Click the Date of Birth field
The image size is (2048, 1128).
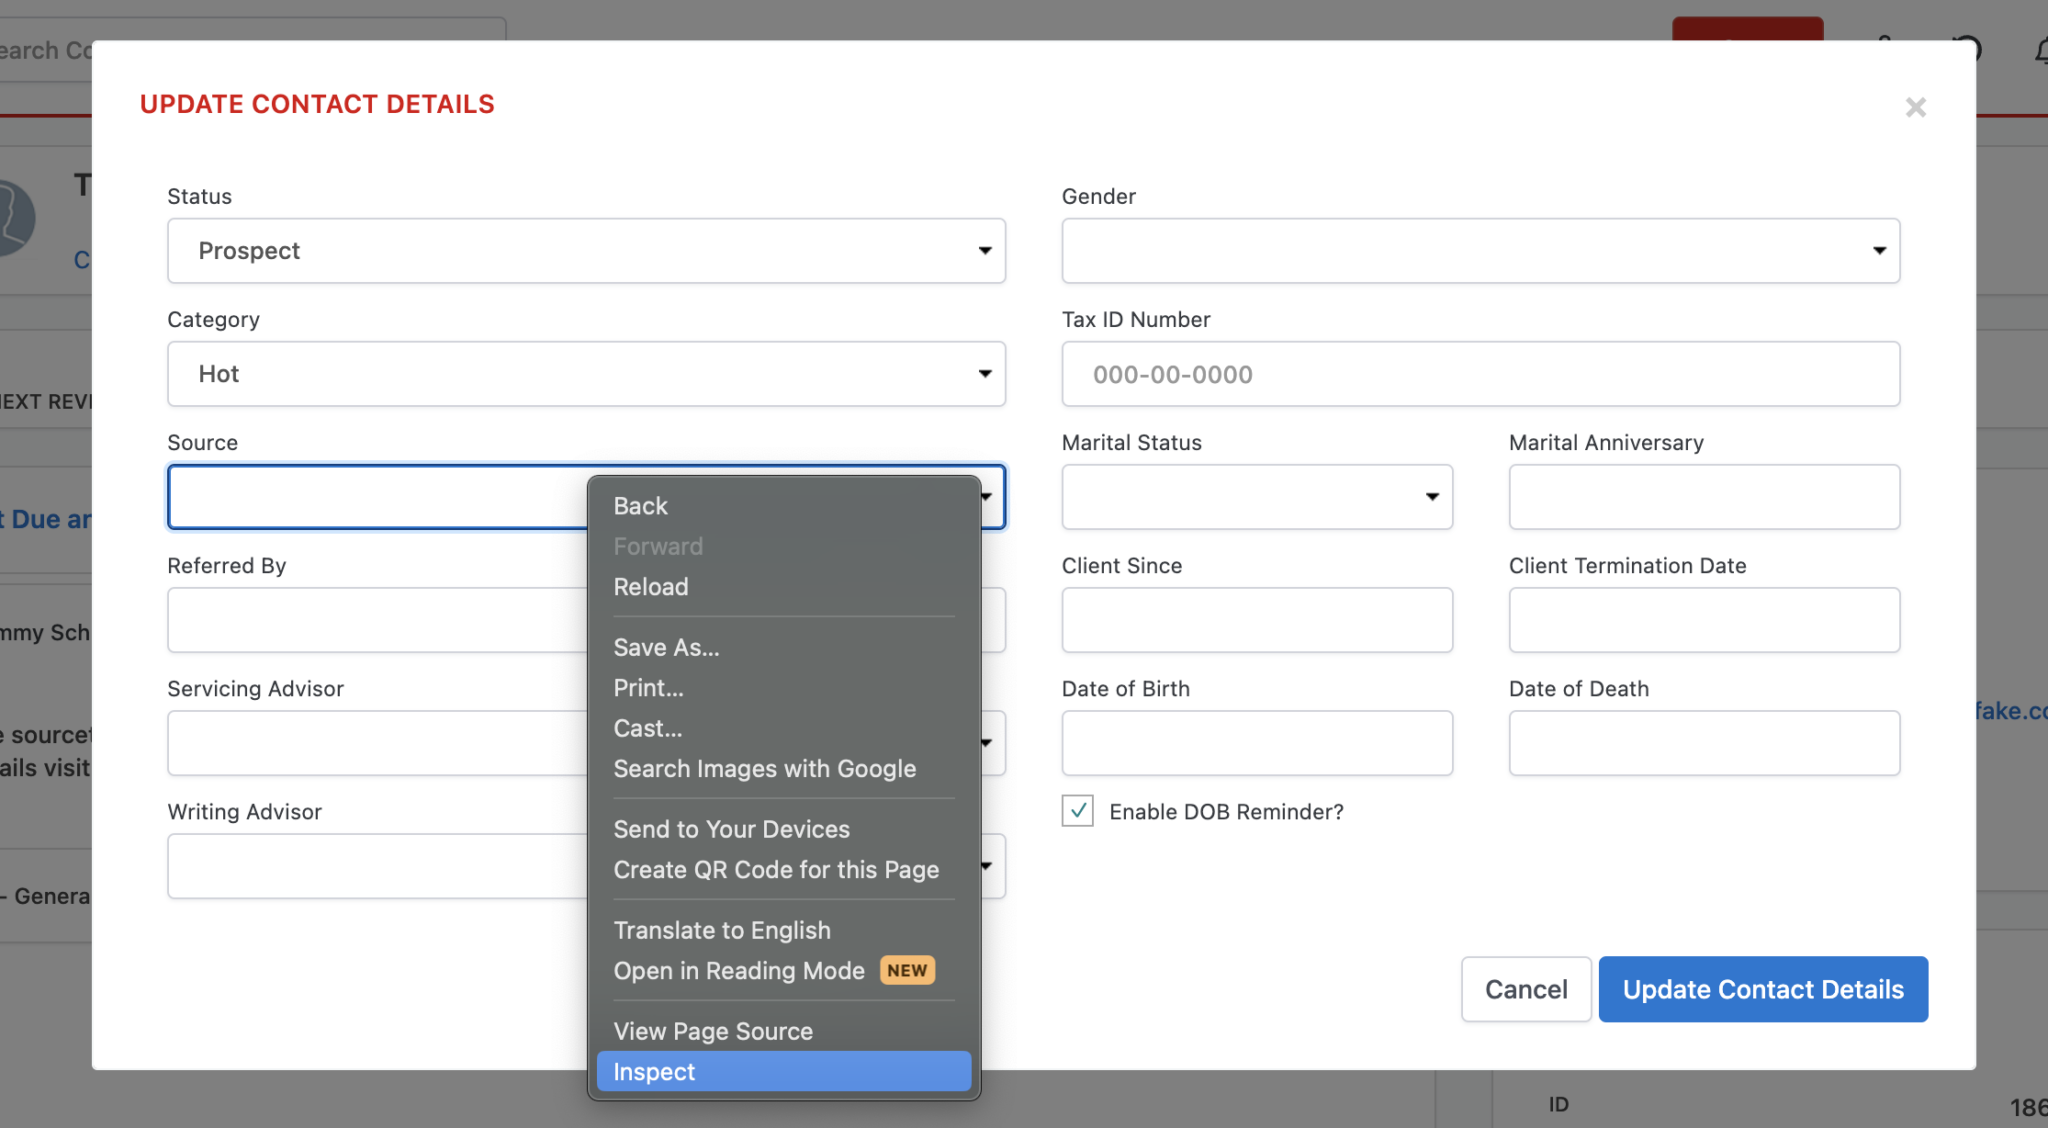1256,743
